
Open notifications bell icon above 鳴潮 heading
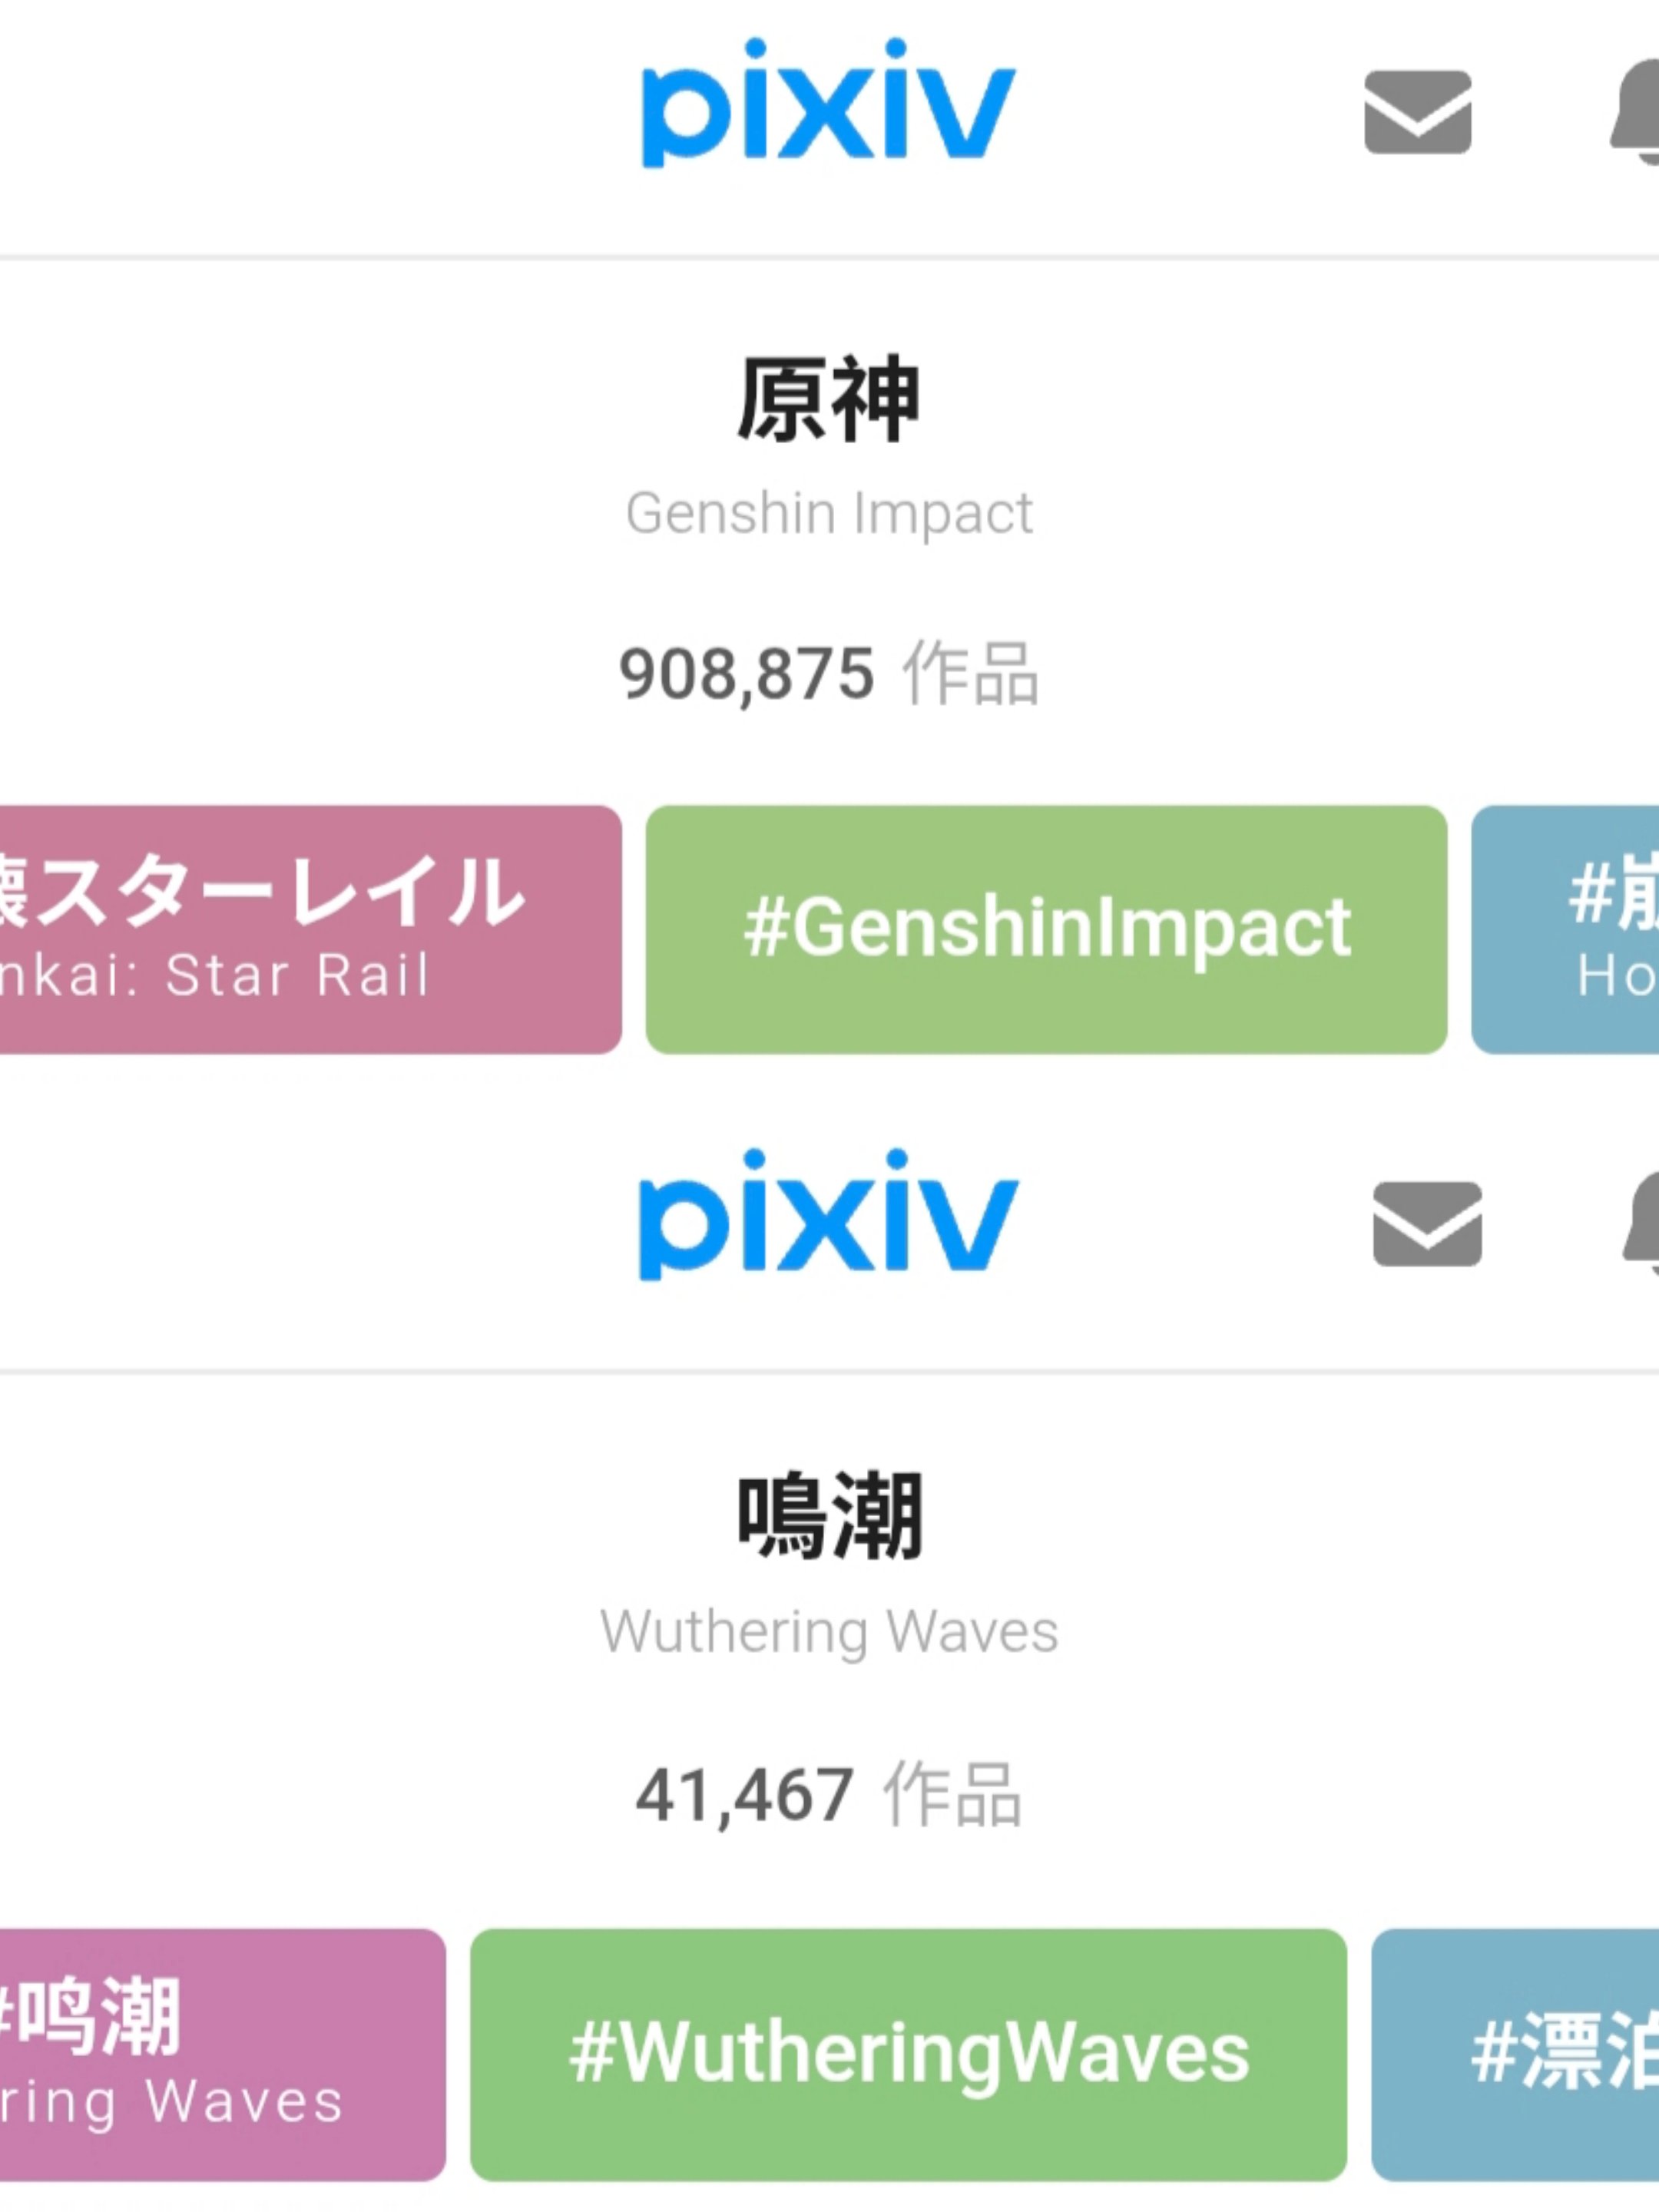click(x=1641, y=1224)
